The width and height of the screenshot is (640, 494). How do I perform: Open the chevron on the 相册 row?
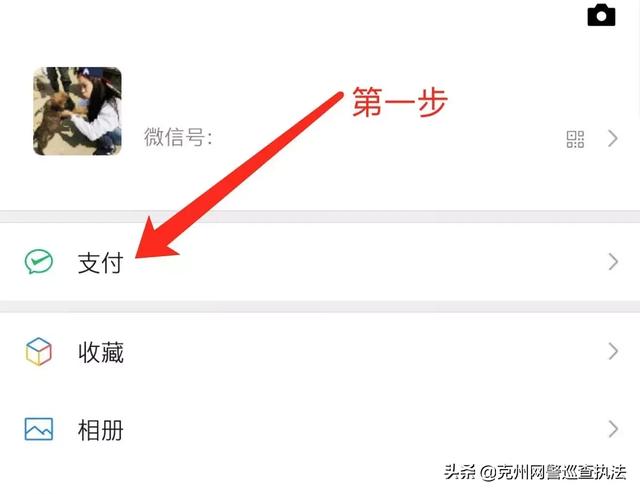pos(613,429)
